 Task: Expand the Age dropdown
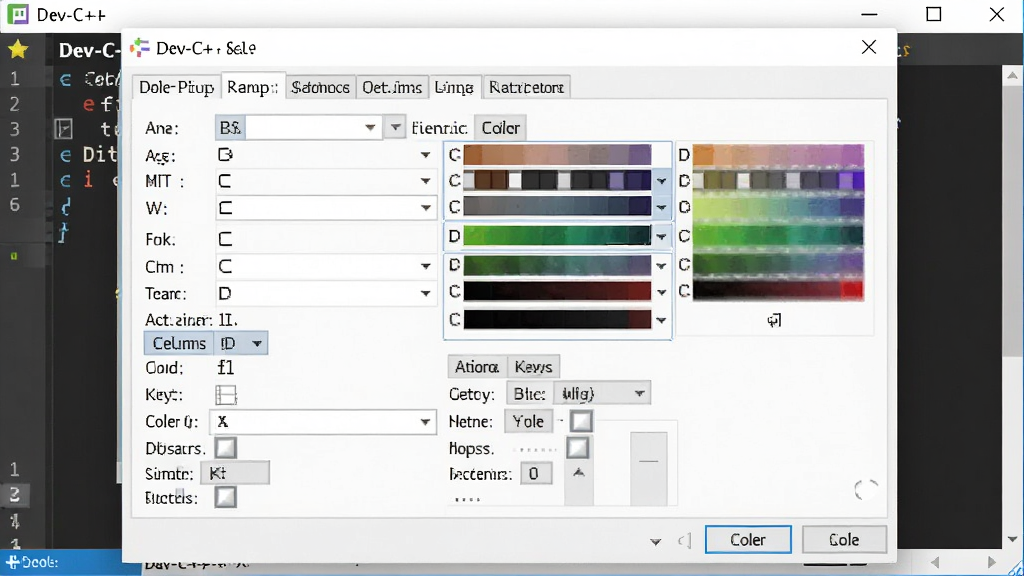425,155
